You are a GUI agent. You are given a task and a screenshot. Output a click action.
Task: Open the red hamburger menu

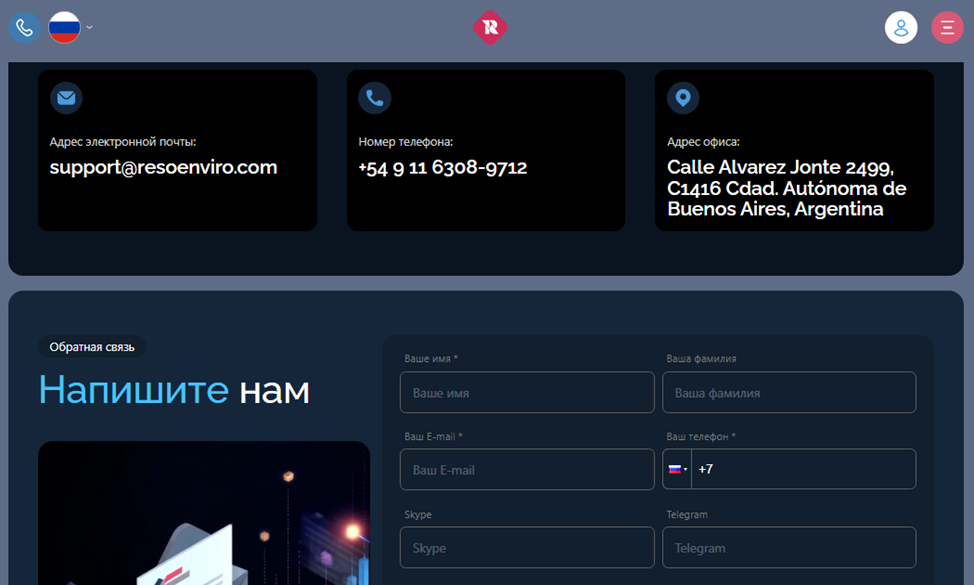[x=947, y=27]
